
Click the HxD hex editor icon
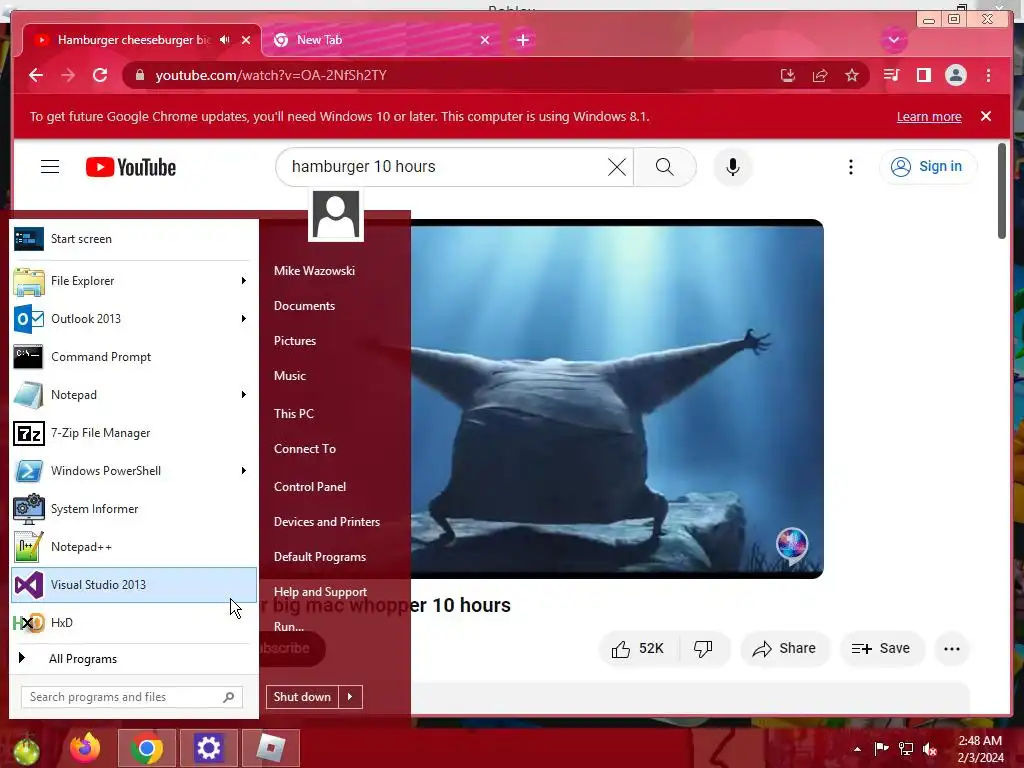(x=29, y=622)
